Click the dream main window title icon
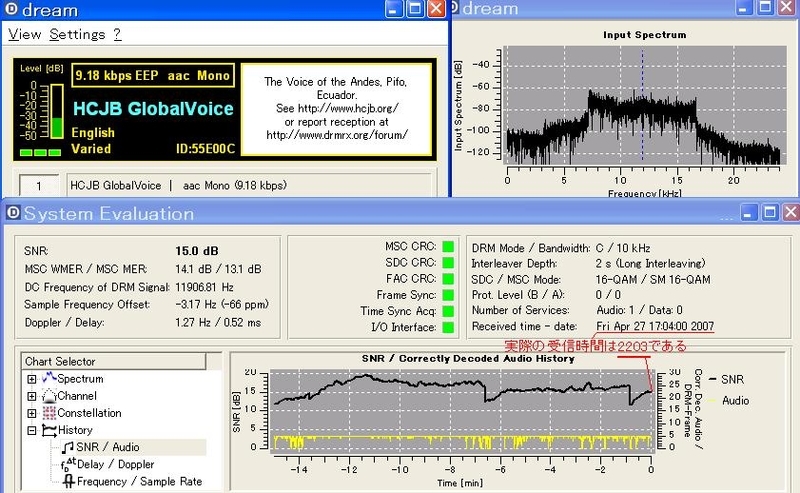The width and height of the screenshot is (800, 493). tap(10, 9)
